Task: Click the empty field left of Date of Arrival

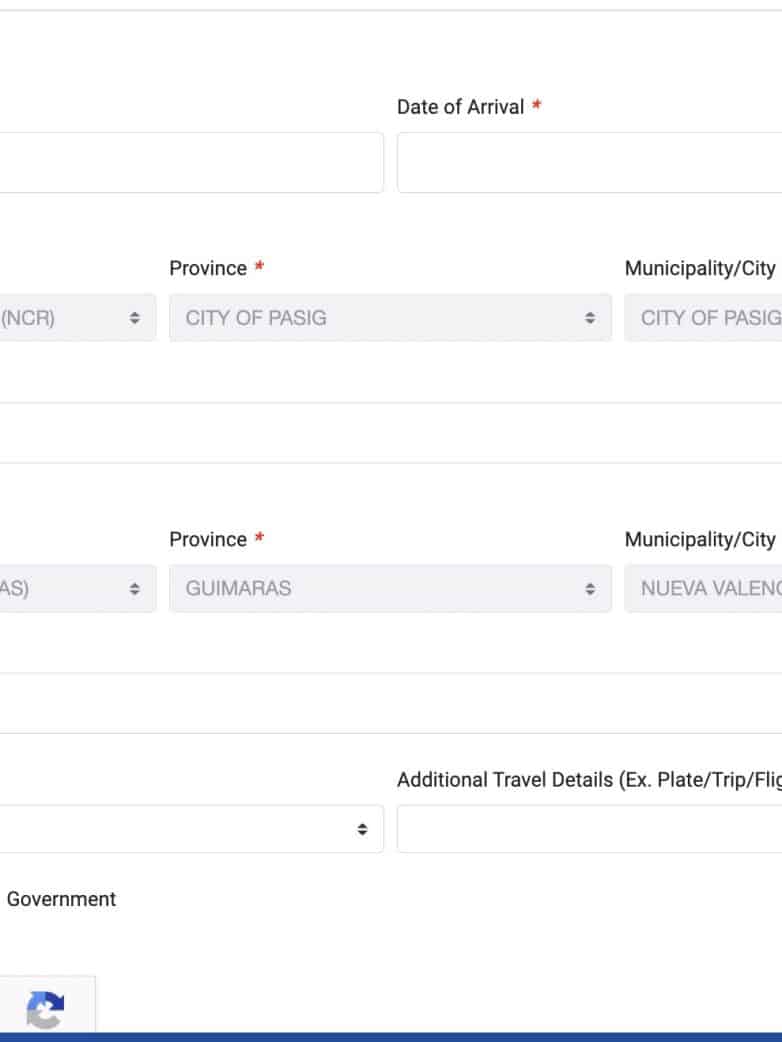Action: pyautogui.click(x=190, y=162)
